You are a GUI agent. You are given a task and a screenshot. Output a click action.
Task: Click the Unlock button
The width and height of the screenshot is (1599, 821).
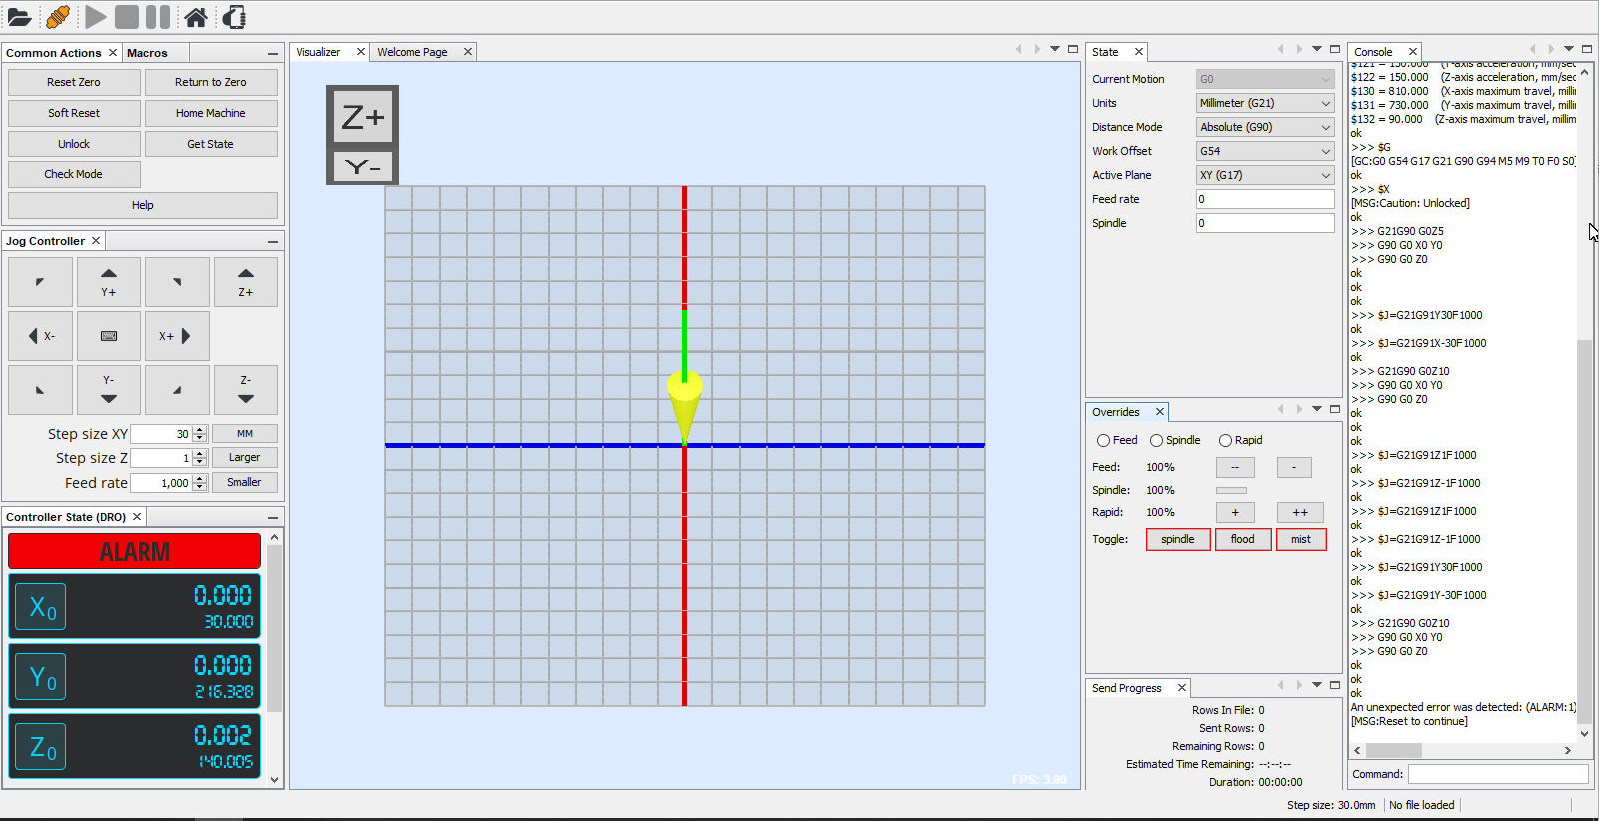click(x=74, y=144)
